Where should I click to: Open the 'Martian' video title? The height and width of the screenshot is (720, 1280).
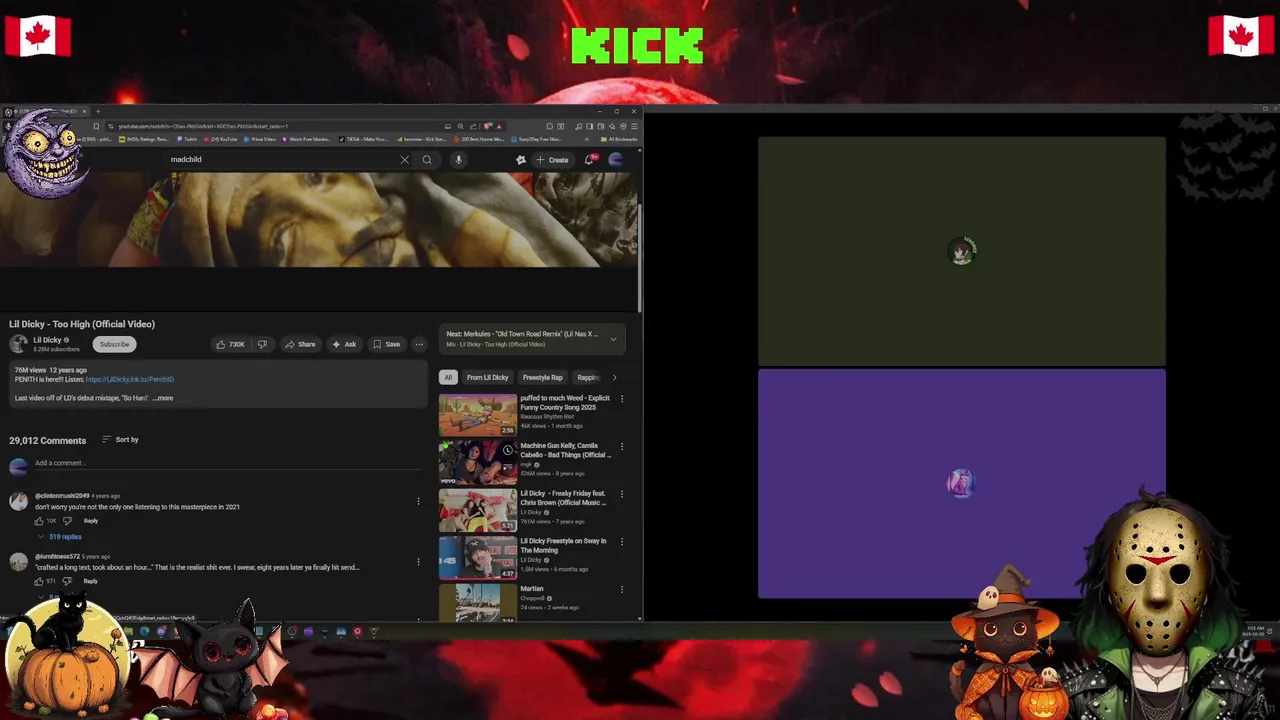tap(532, 589)
